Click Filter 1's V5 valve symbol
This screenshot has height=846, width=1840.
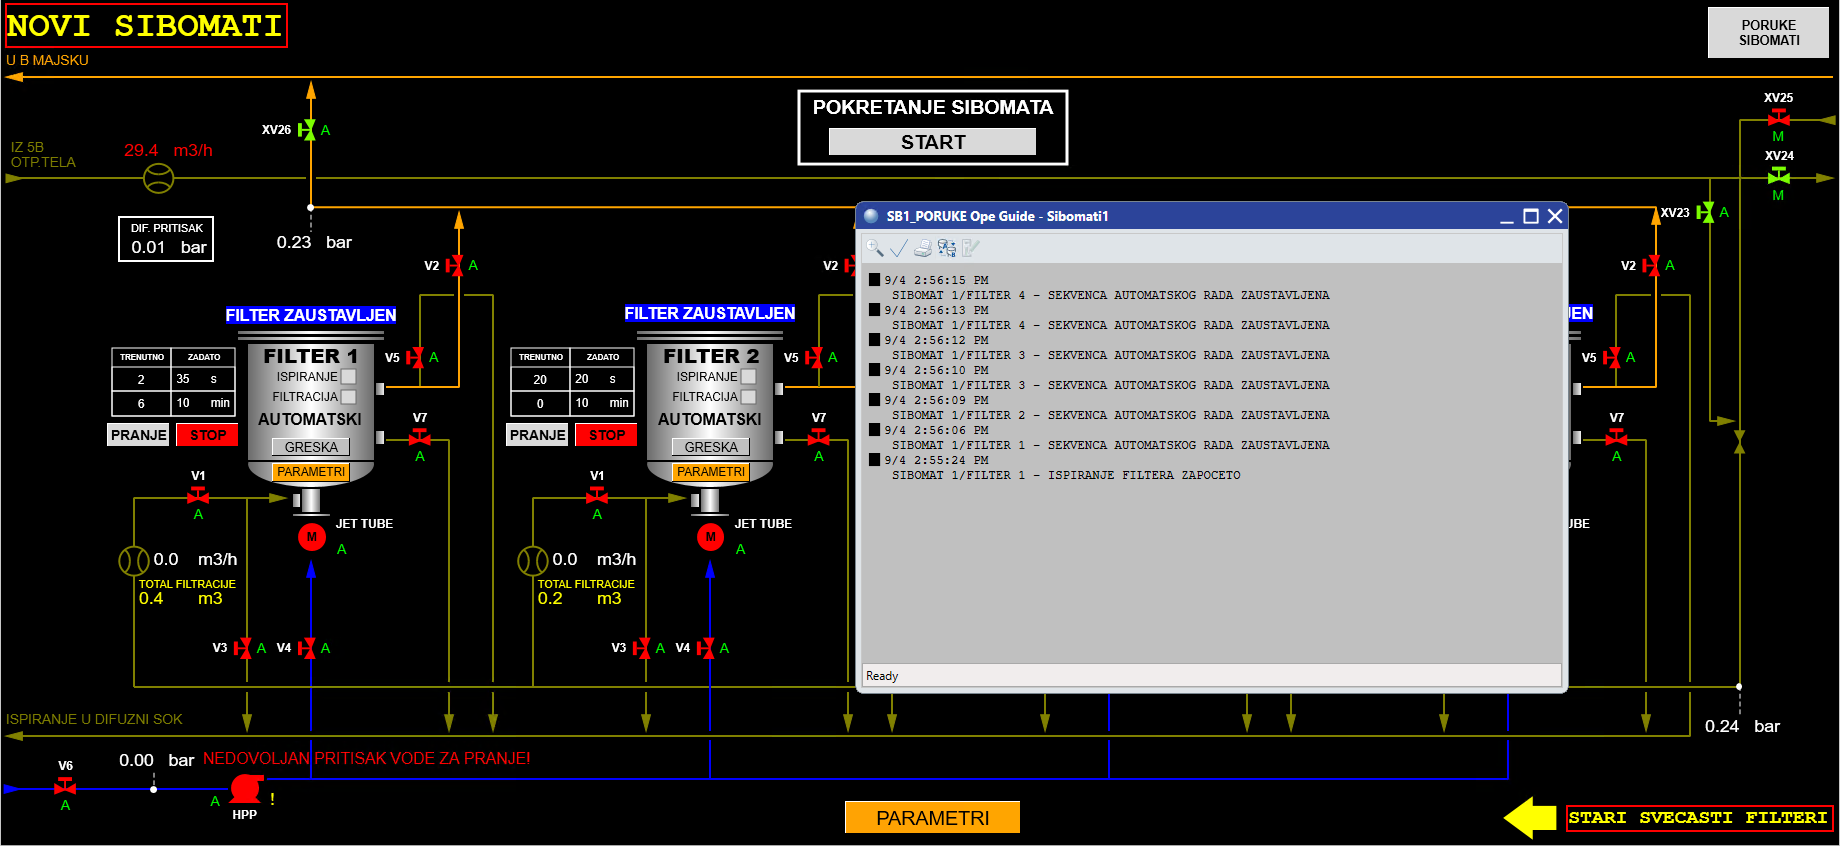pyautogui.click(x=416, y=357)
